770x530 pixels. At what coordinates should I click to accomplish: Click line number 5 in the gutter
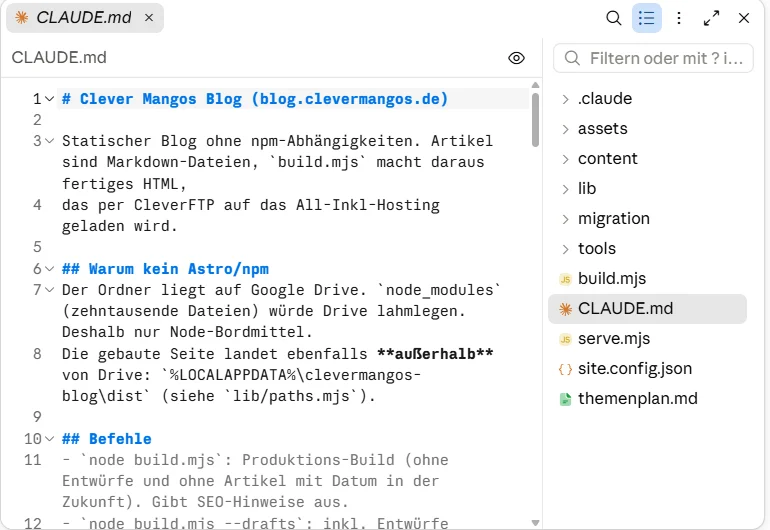(x=37, y=247)
